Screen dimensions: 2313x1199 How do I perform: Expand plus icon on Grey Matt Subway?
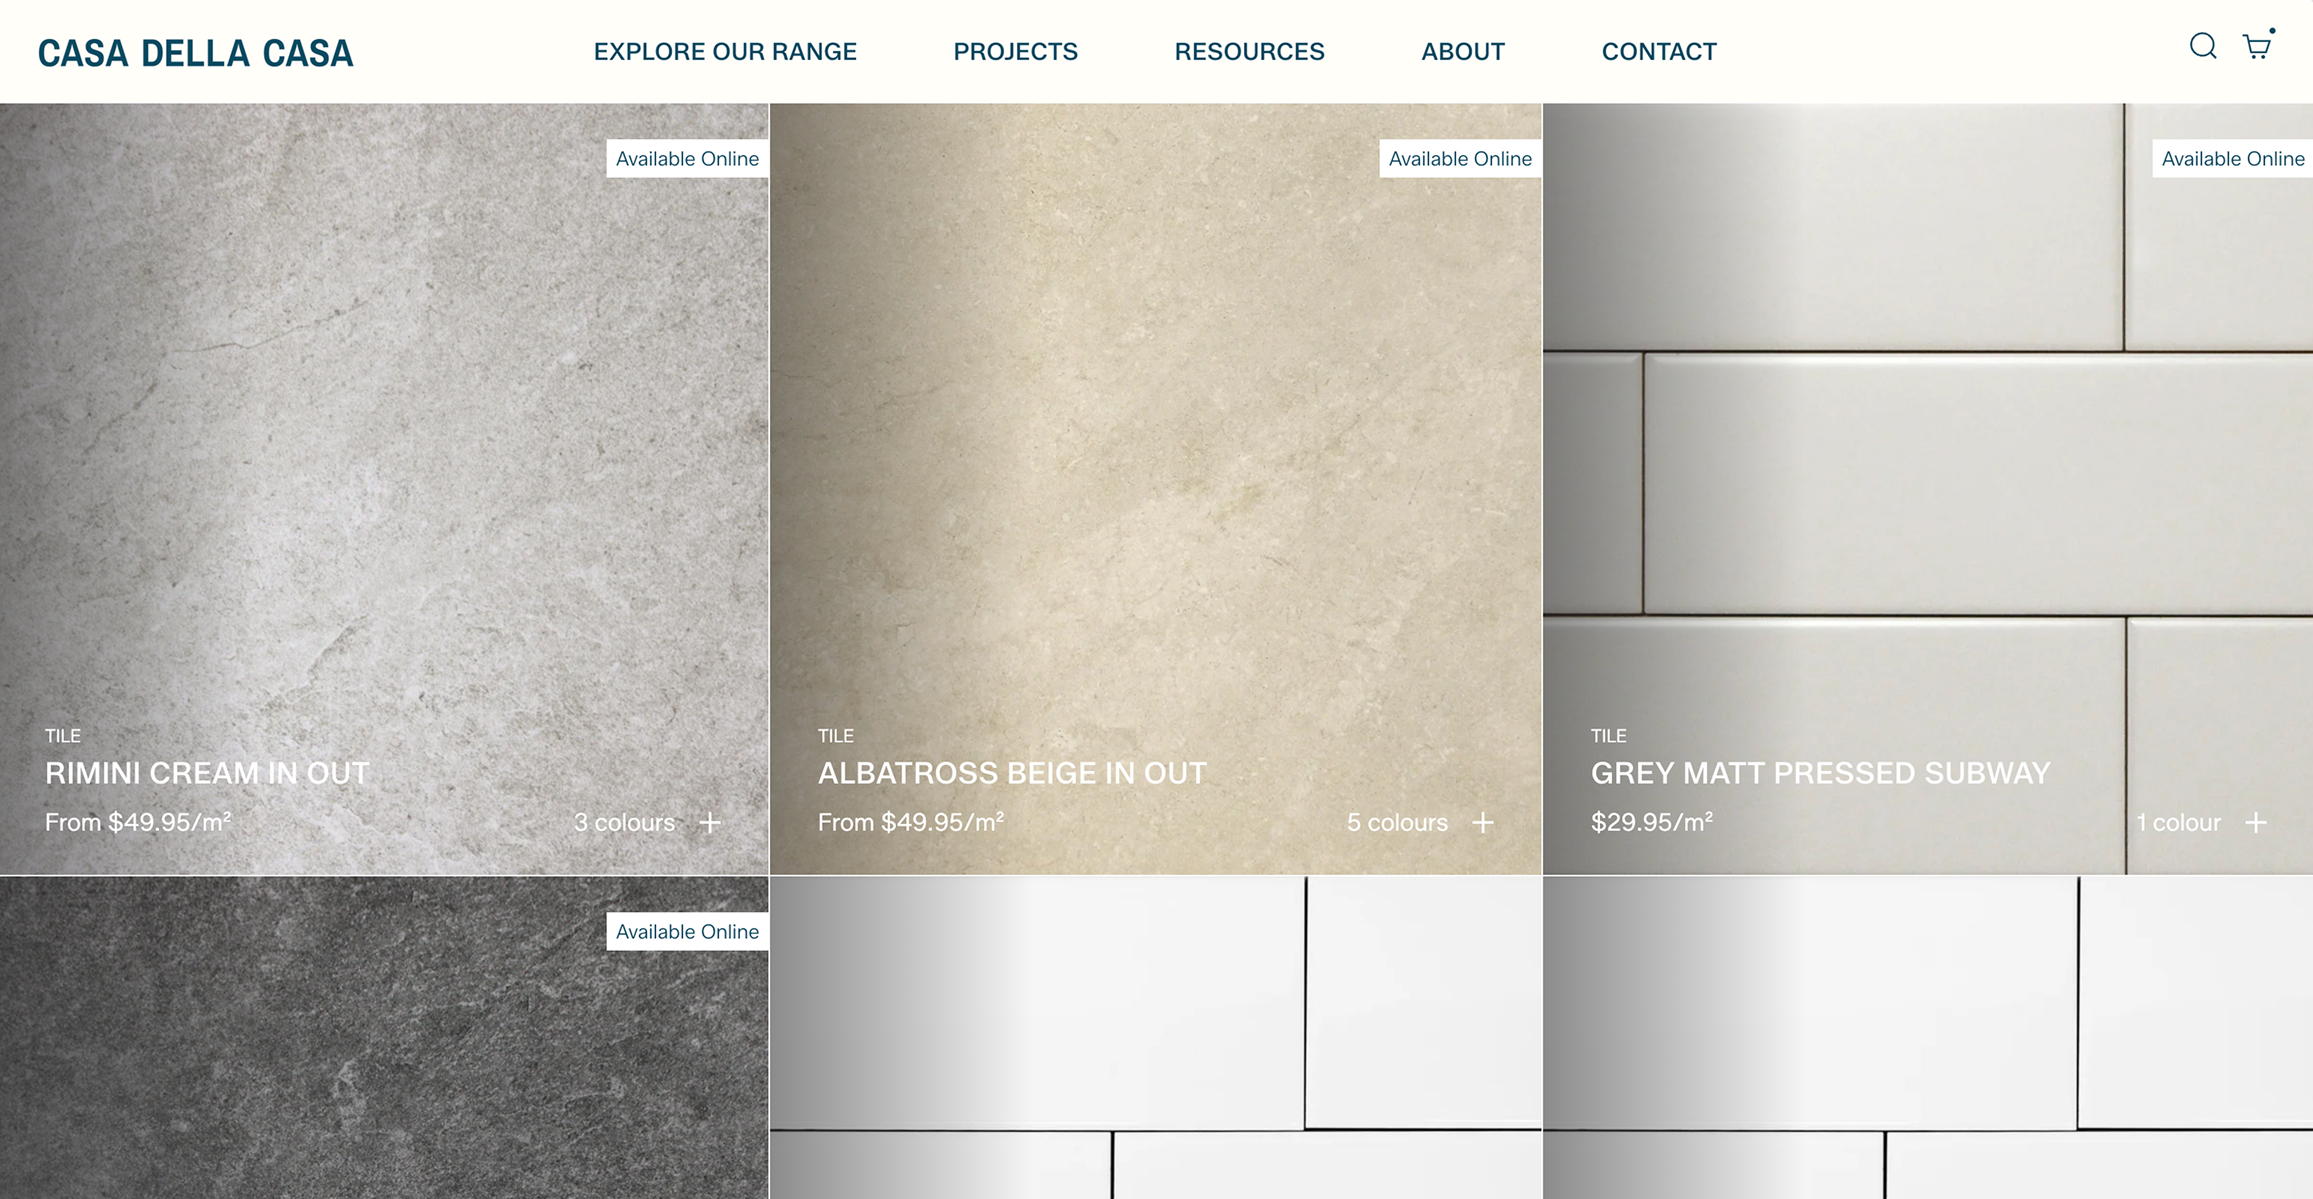2256,822
